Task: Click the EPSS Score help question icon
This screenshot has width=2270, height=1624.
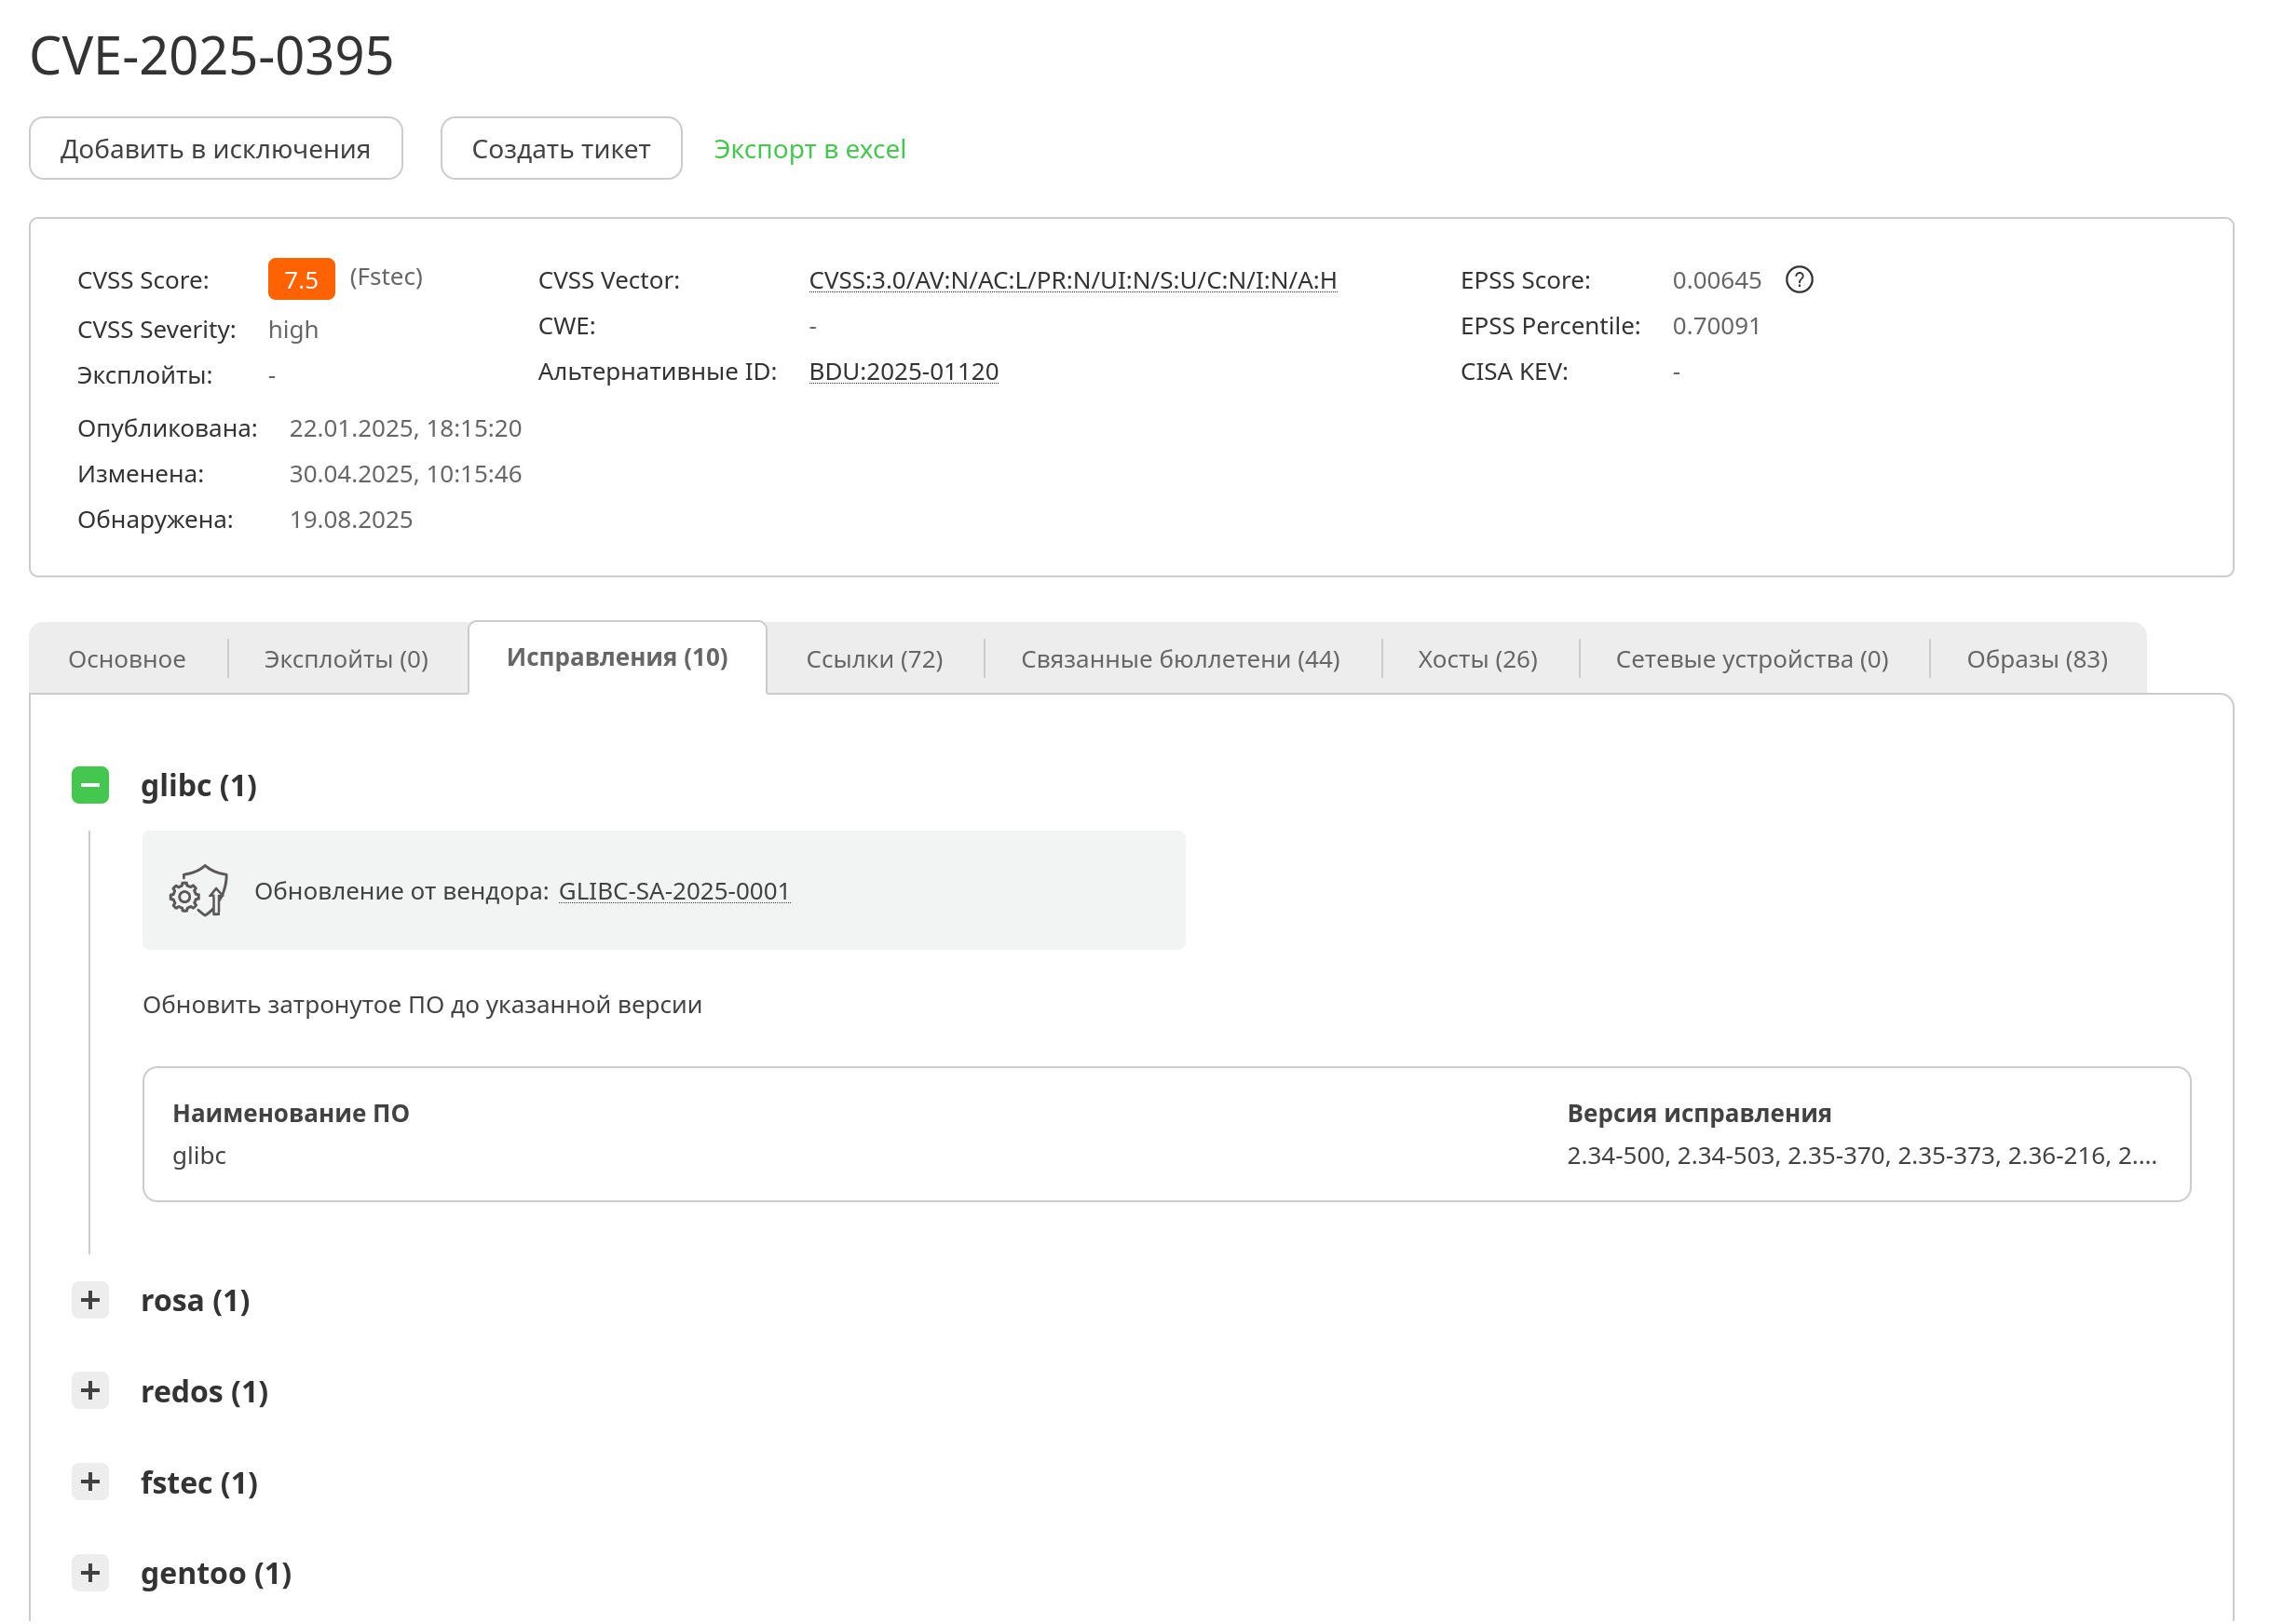Action: [1798, 280]
